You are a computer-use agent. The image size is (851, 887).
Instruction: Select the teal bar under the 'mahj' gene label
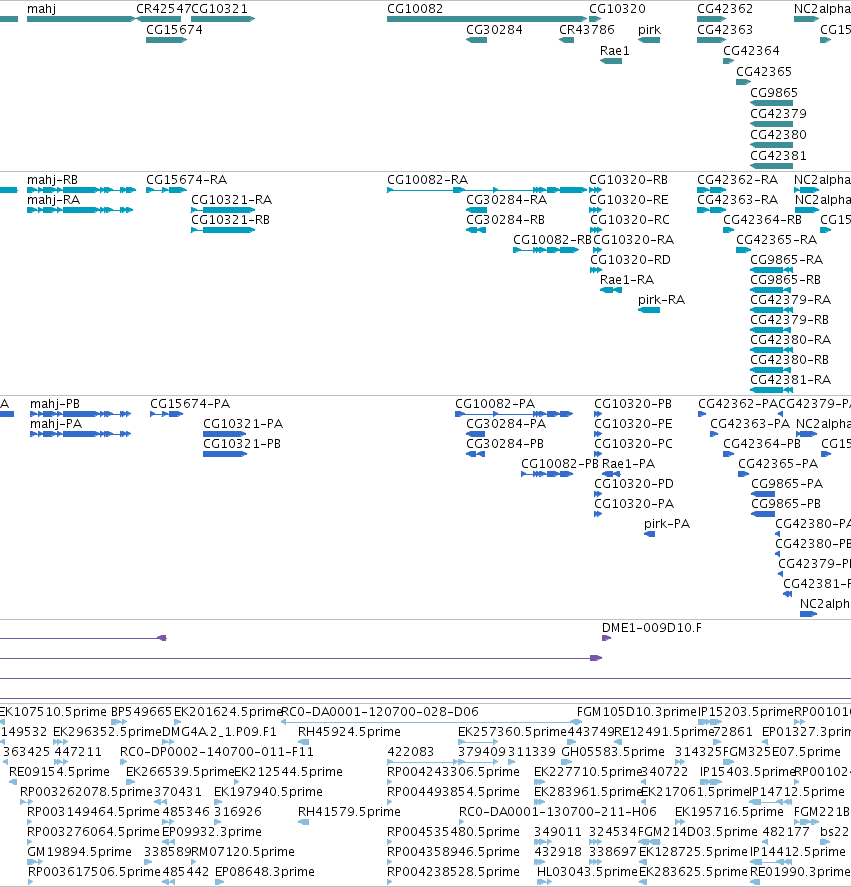tap(81, 19)
